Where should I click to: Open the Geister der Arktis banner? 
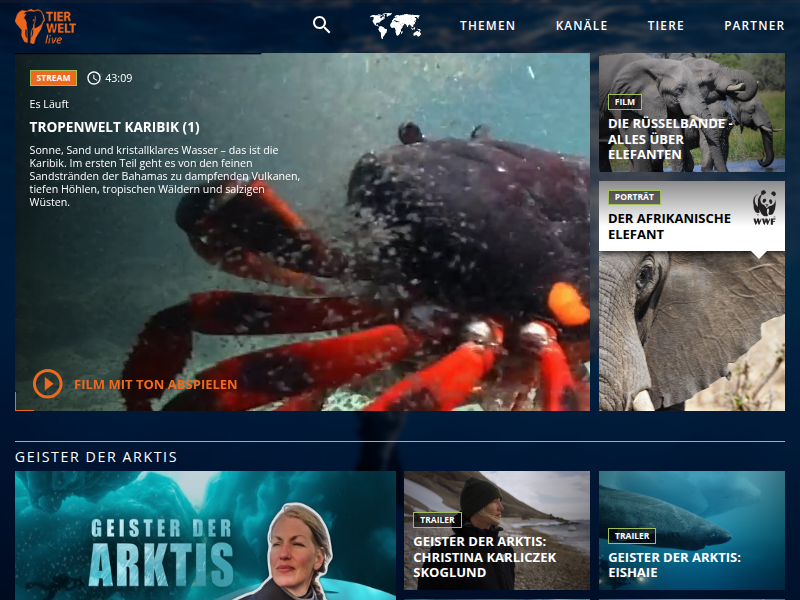point(205,535)
